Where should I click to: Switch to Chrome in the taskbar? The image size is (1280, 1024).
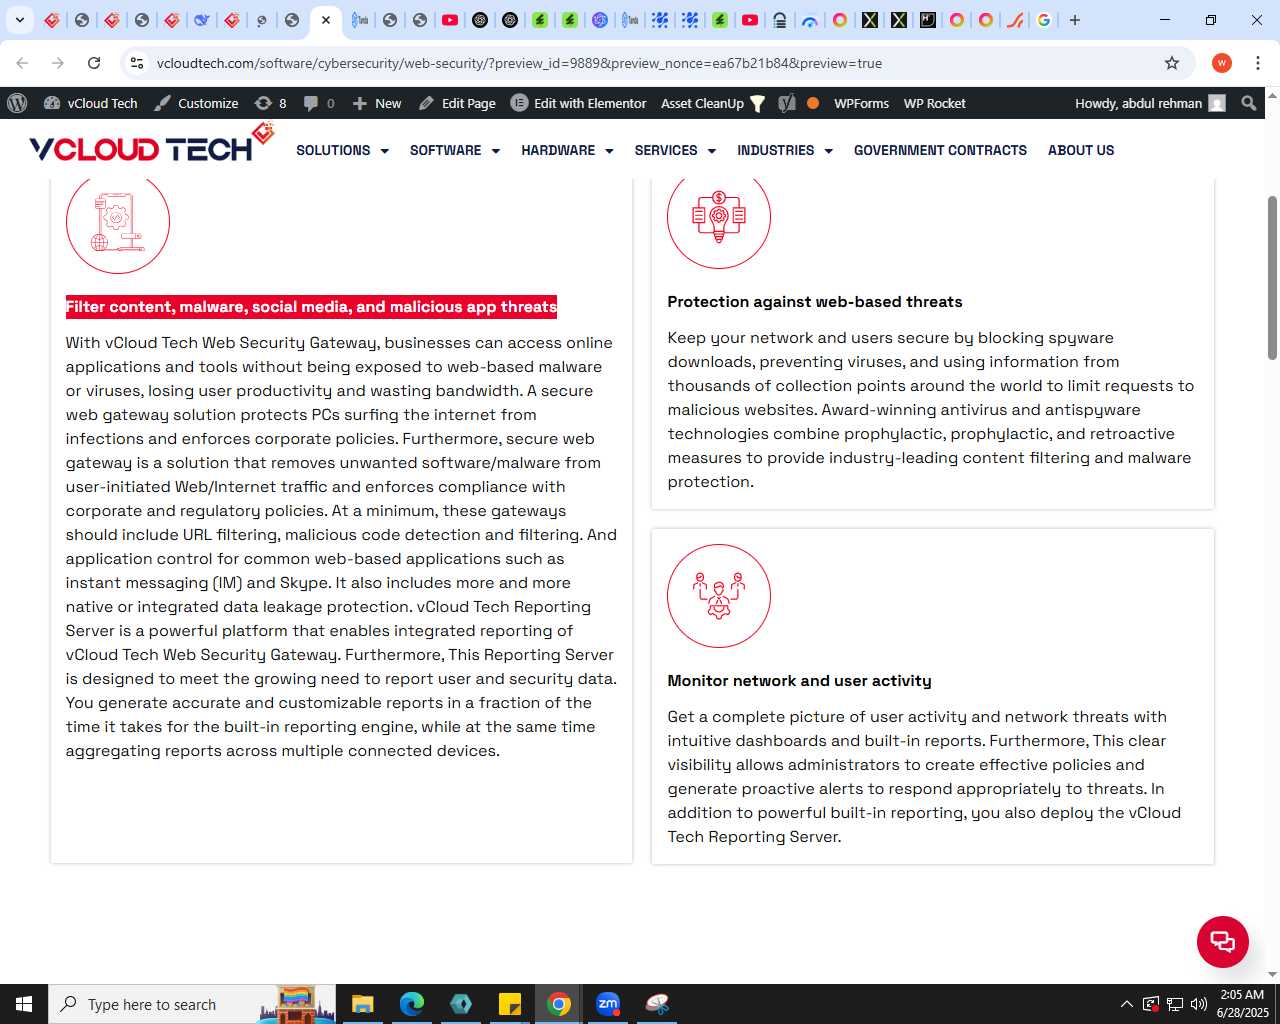(x=559, y=1004)
